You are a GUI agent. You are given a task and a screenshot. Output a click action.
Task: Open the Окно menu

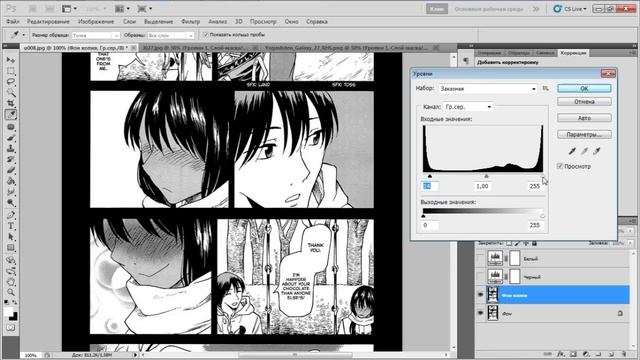pos(291,22)
